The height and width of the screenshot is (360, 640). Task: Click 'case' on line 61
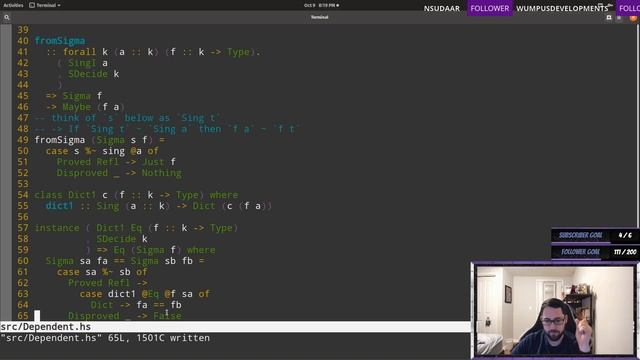click(68, 272)
